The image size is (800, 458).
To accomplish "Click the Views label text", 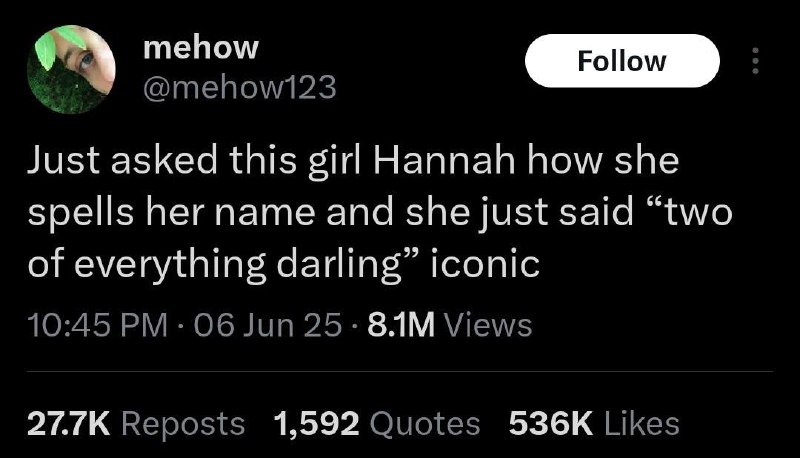I will tap(489, 324).
